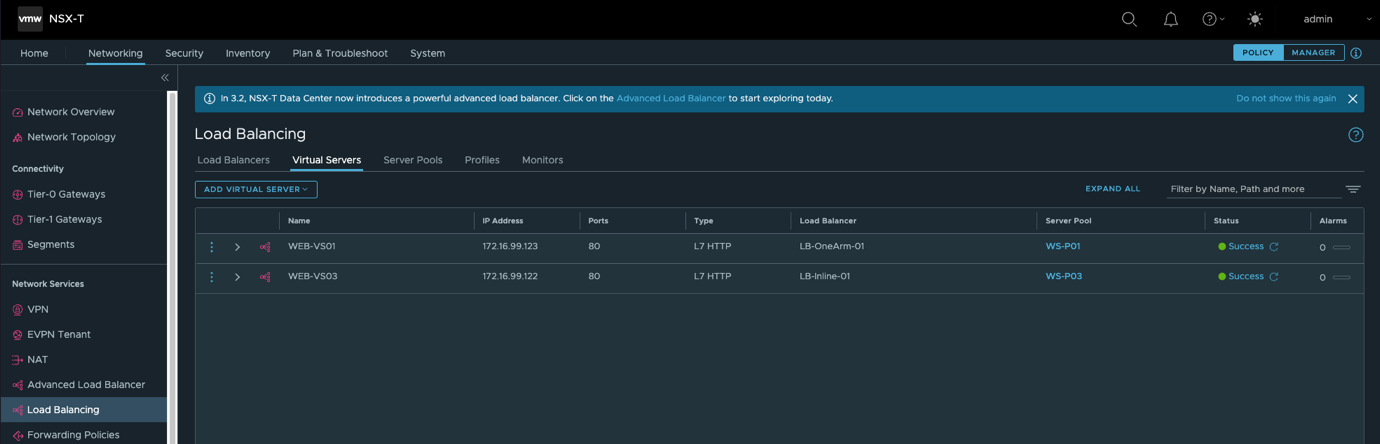Screen dimensions: 1380x444
Task: Open Advanced Load Balancer sidebar item
Action: pyautogui.click(x=84, y=384)
